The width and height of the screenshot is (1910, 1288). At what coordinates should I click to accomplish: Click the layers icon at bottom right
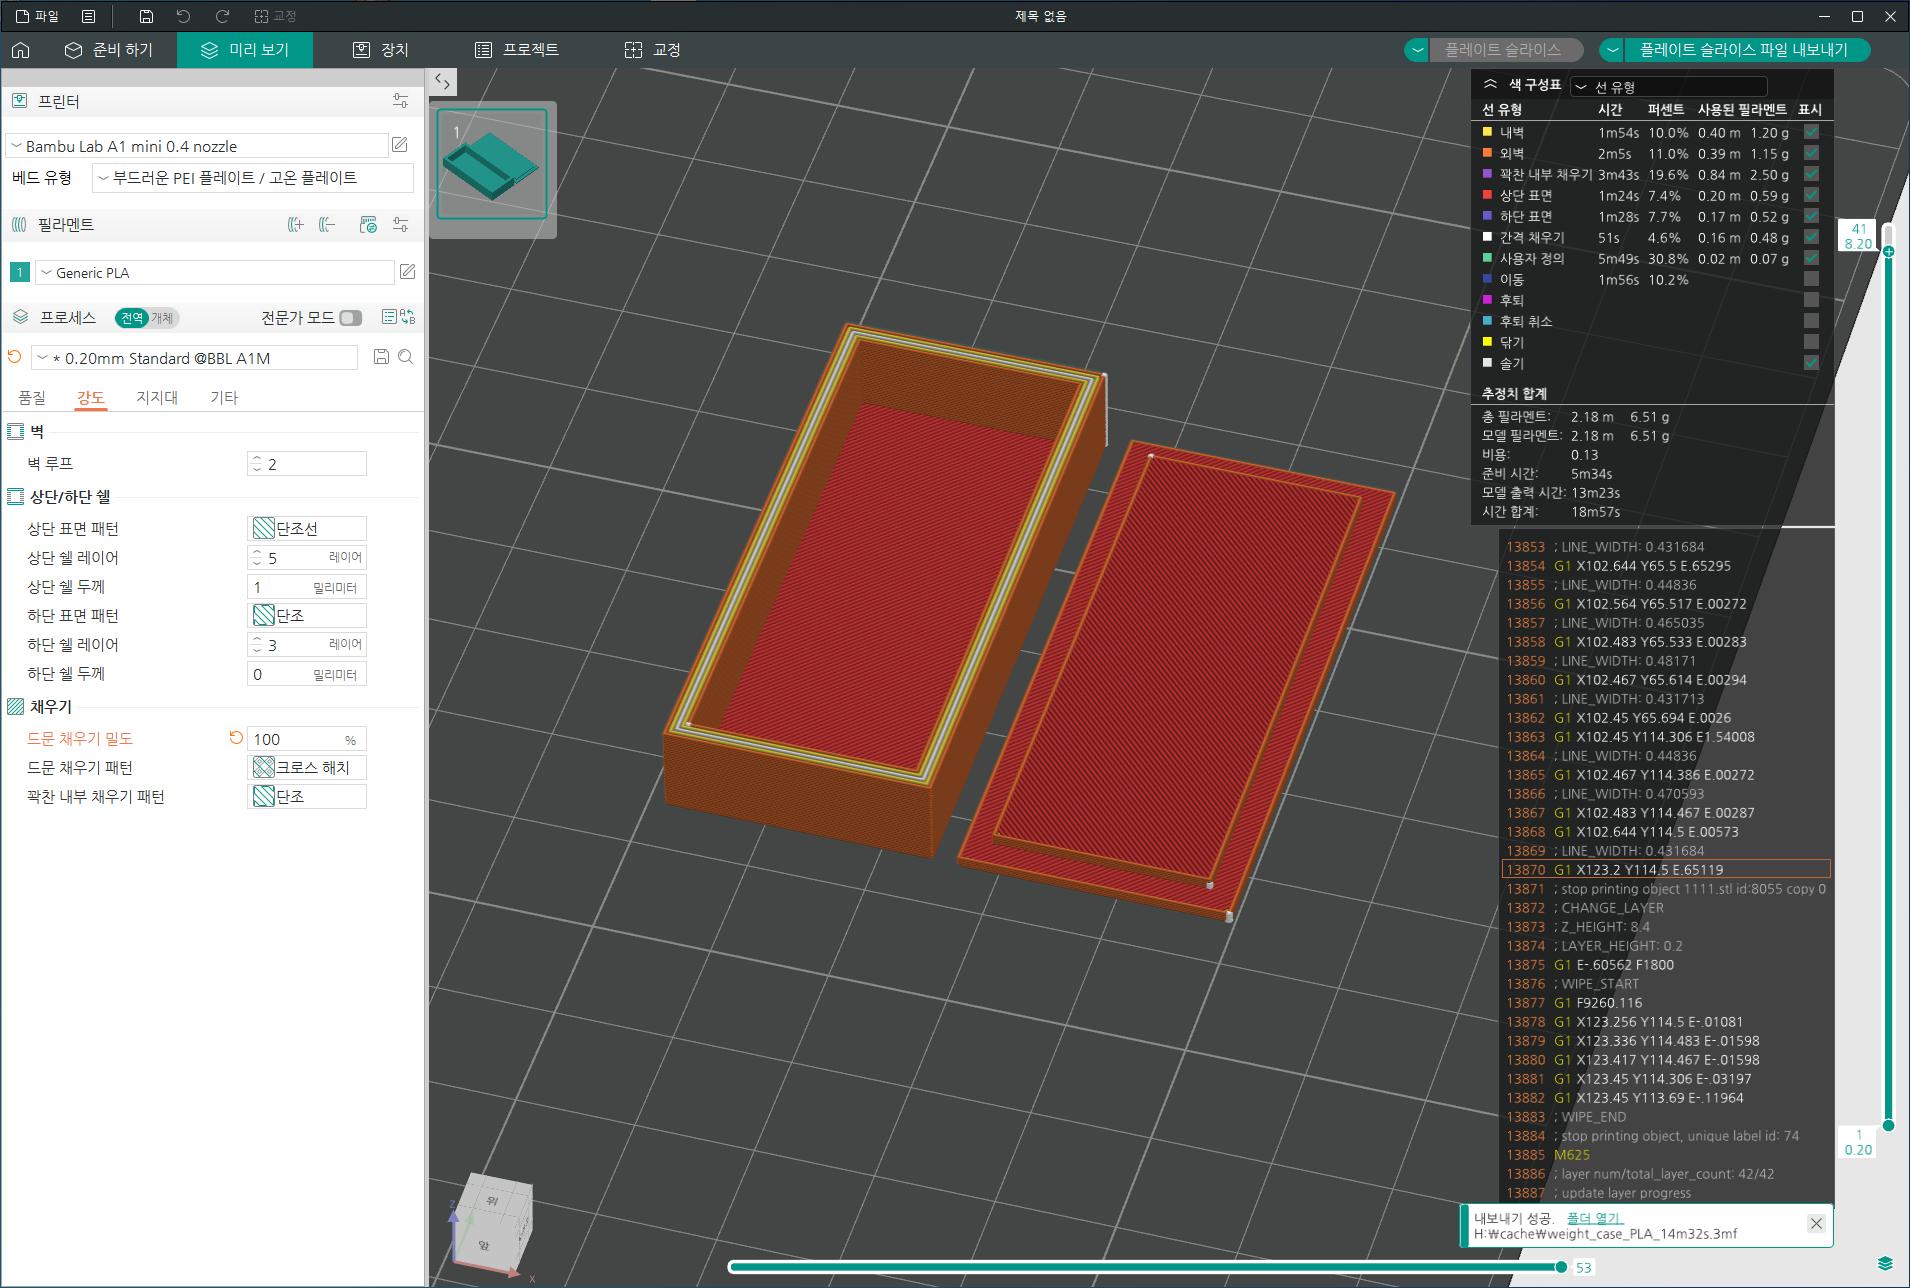click(1885, 1263)
